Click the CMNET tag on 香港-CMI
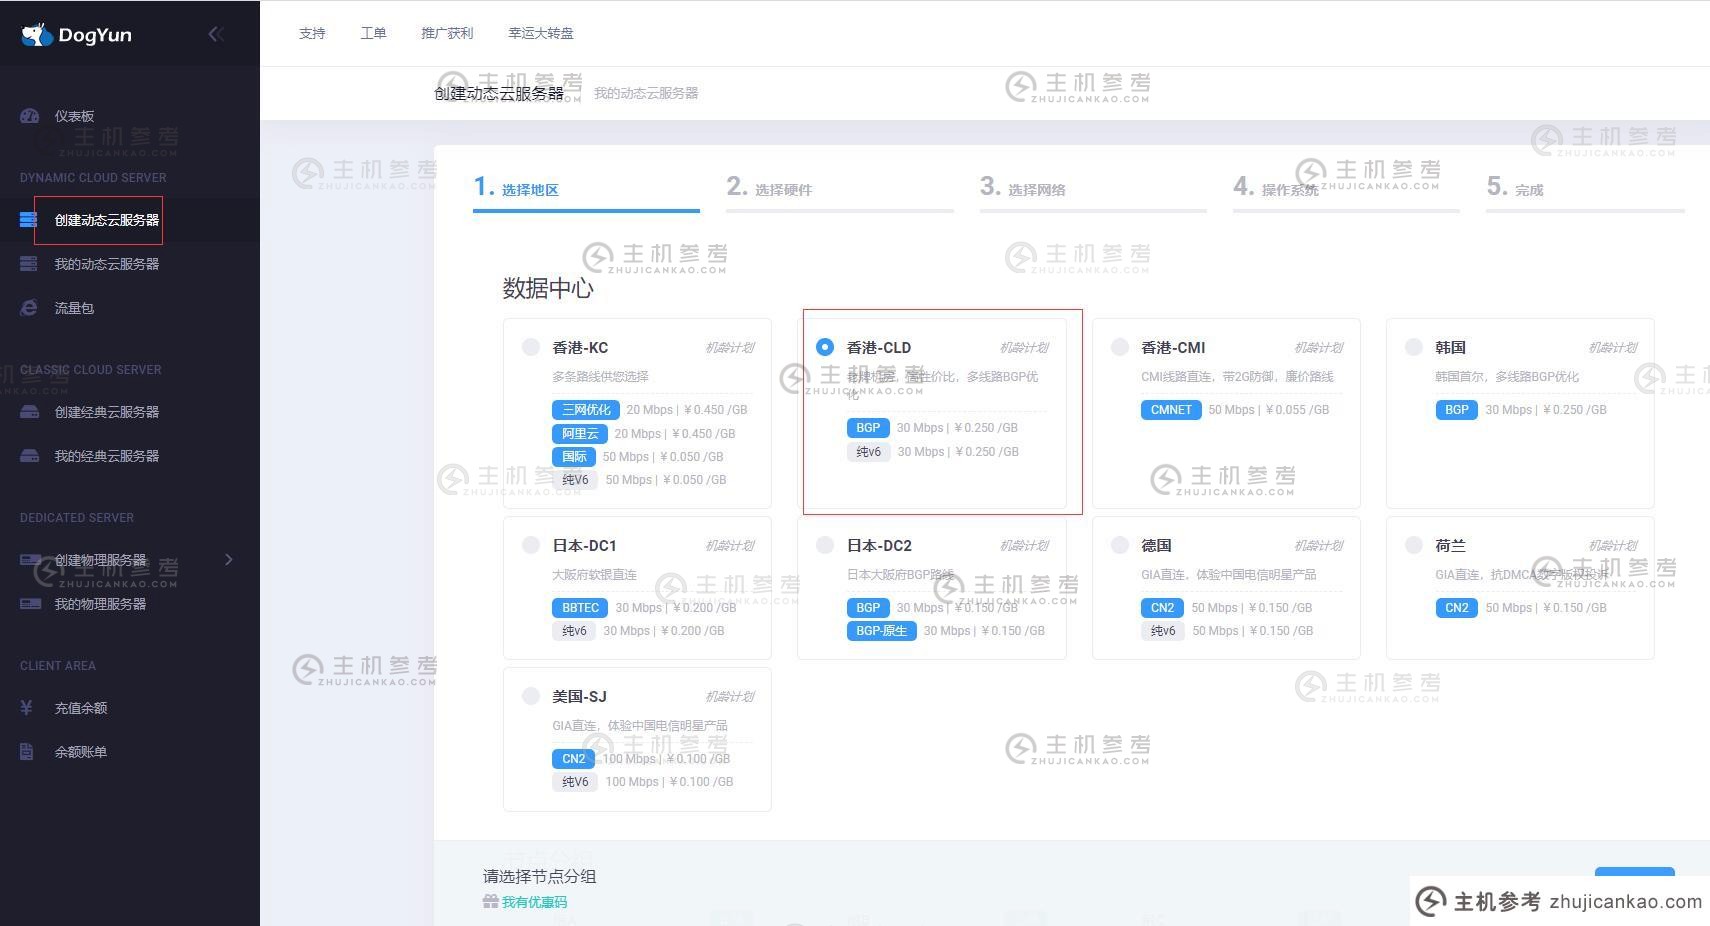This screenshot has height=926, width=1710. pyautogui.click(x=1171, y=410)
